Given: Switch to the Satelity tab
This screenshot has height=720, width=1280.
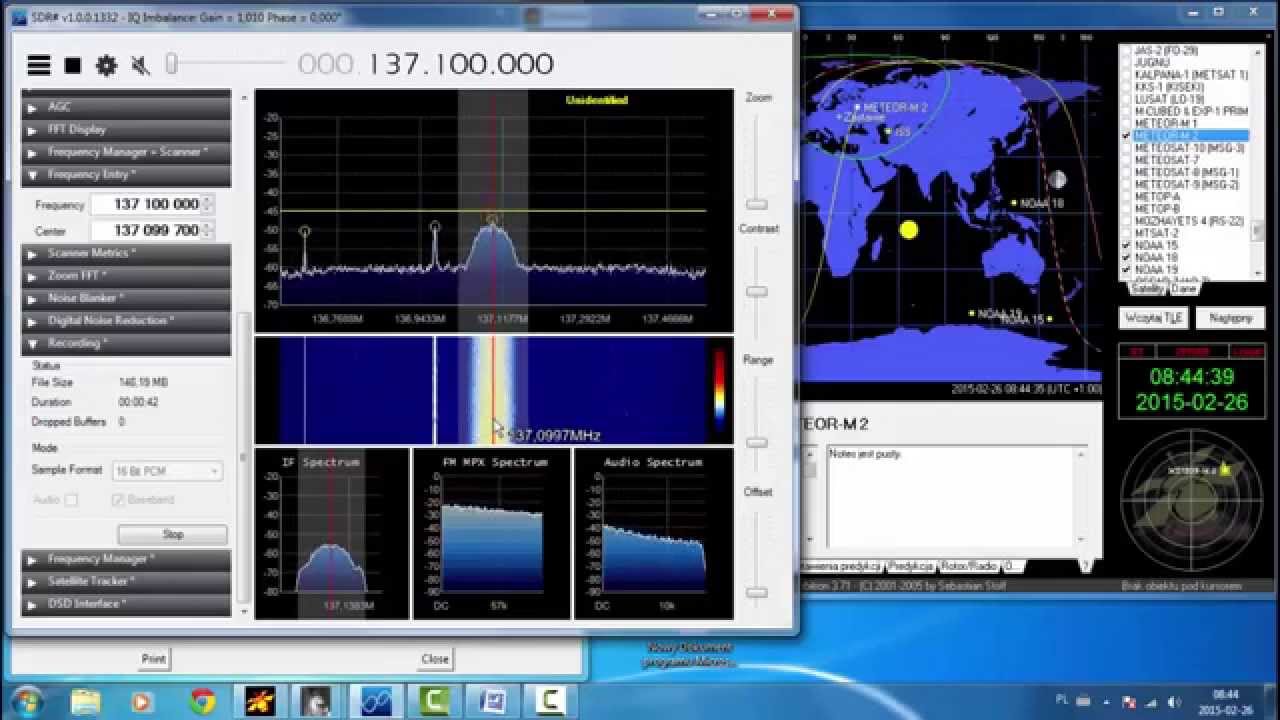Looking at the screenshot, I should click(x=1147, y=288).
